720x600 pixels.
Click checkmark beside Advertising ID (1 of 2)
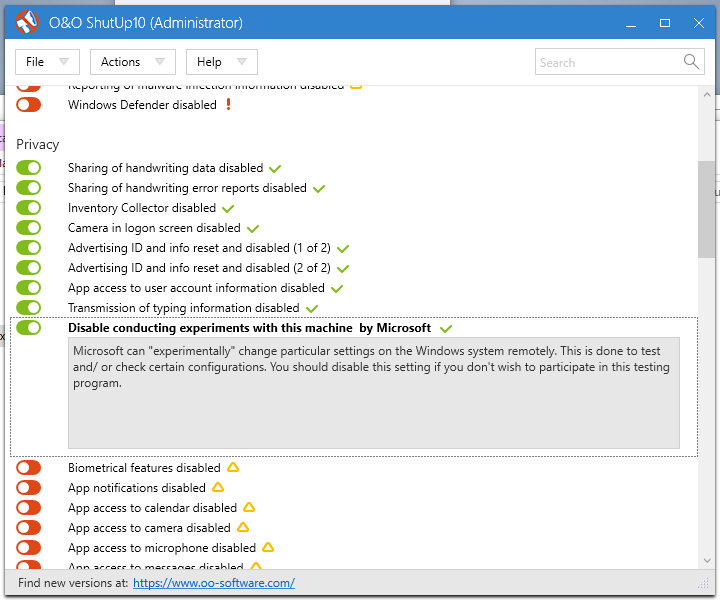point(343,248)
